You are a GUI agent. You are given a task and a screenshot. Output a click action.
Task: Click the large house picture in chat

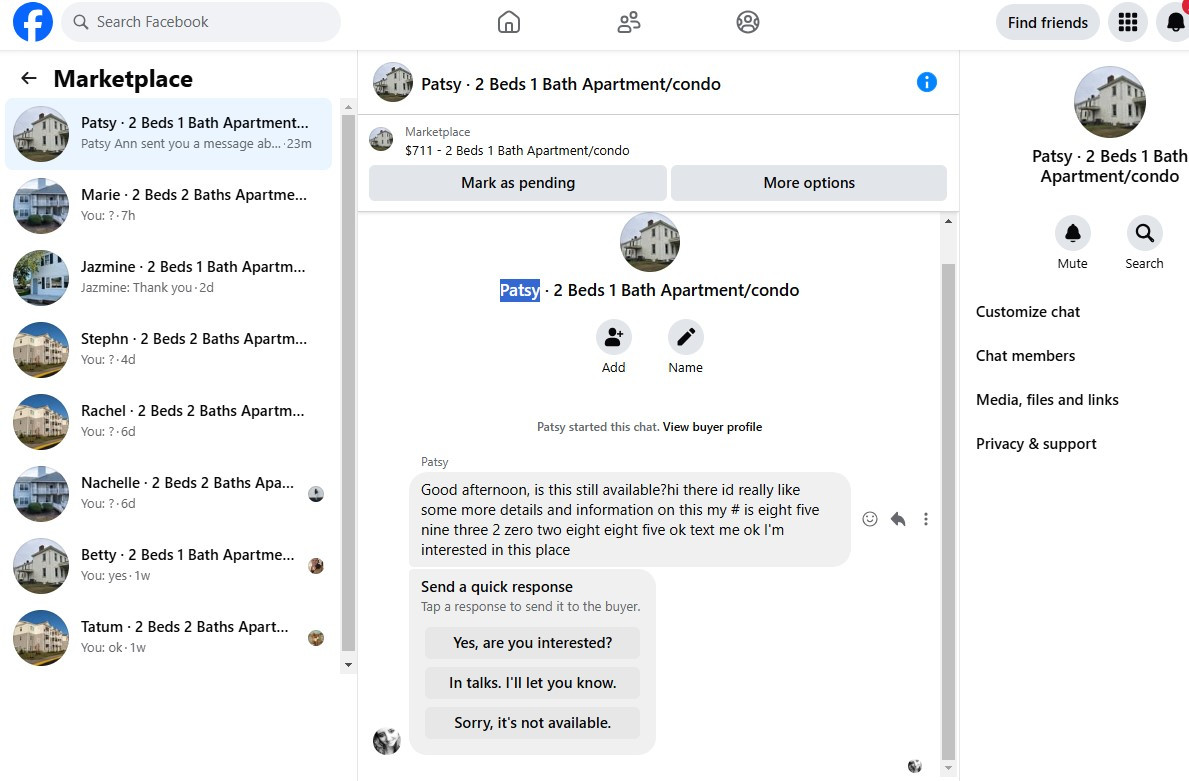pos(650,242)
